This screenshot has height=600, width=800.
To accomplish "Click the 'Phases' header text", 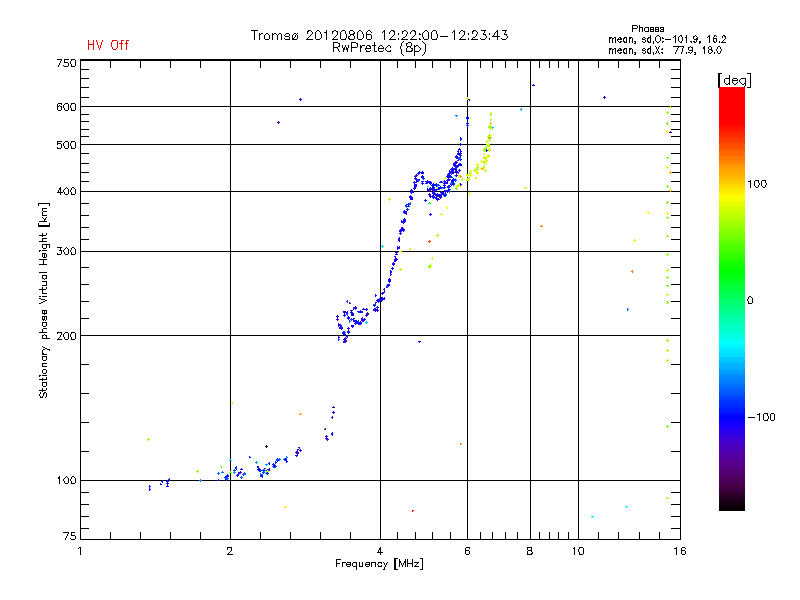I will pos(647,29).
